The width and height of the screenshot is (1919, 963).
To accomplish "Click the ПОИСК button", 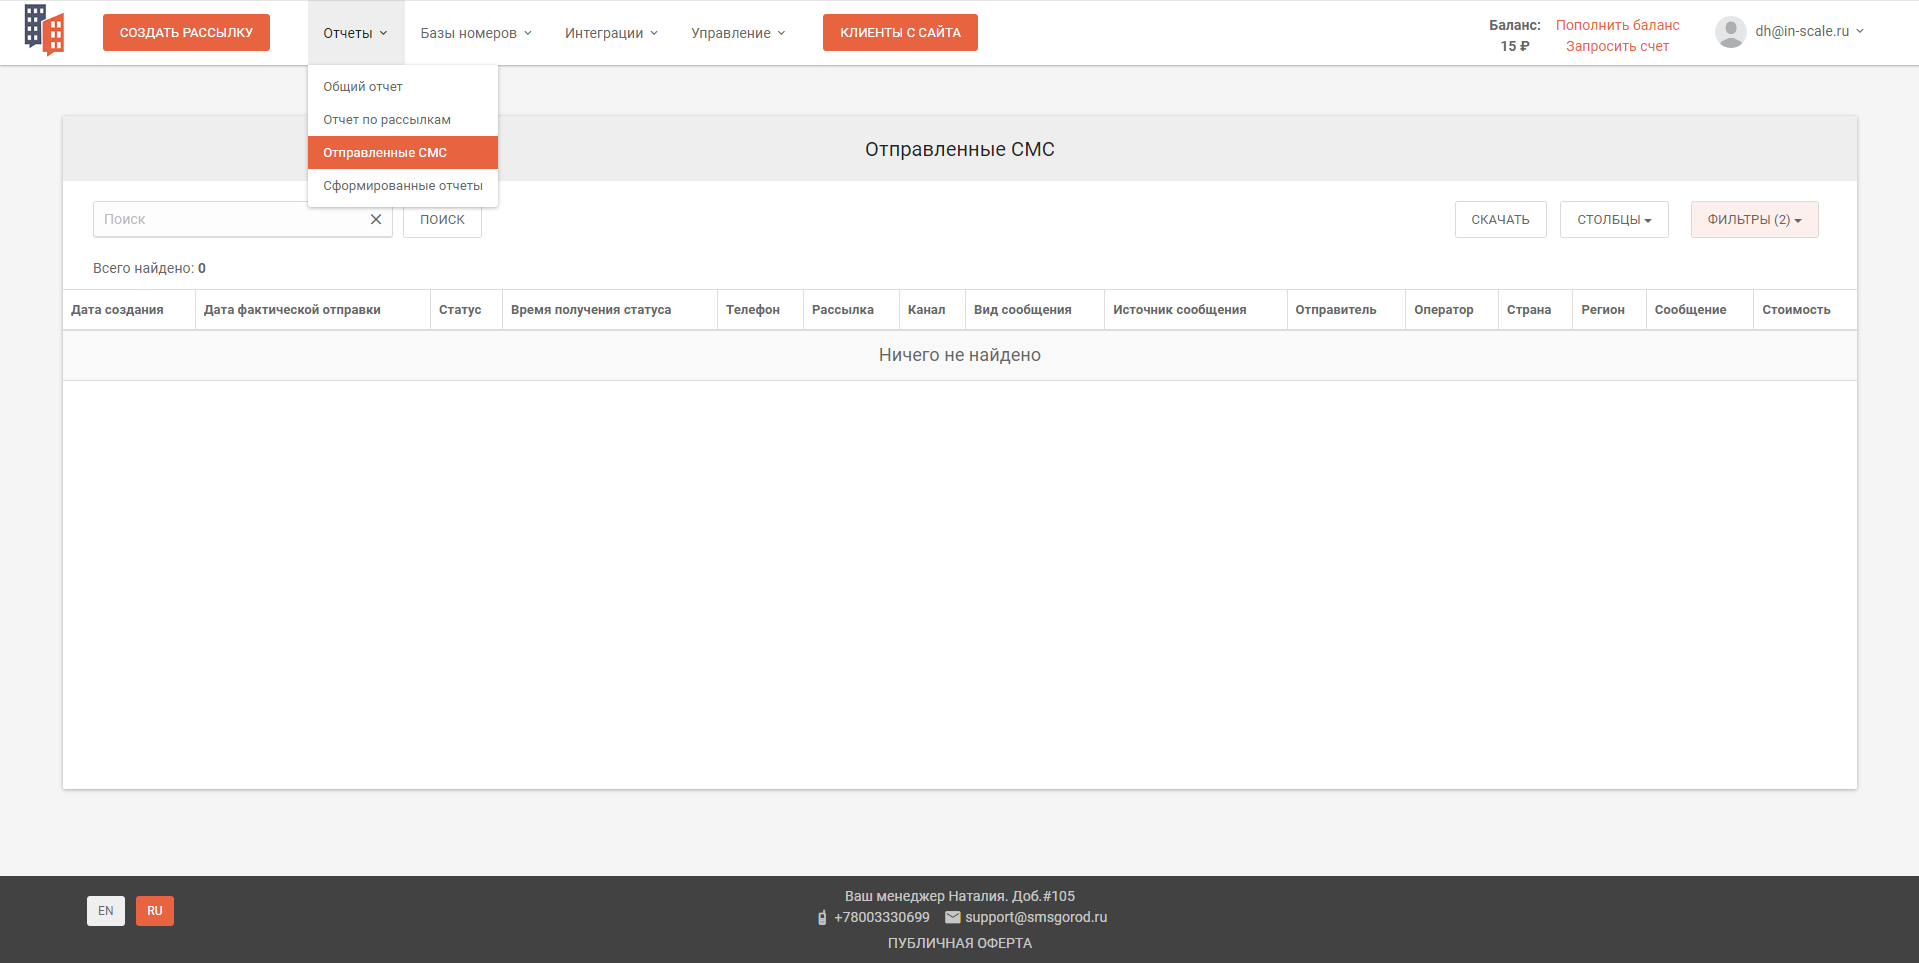I will tap(442, 220).
